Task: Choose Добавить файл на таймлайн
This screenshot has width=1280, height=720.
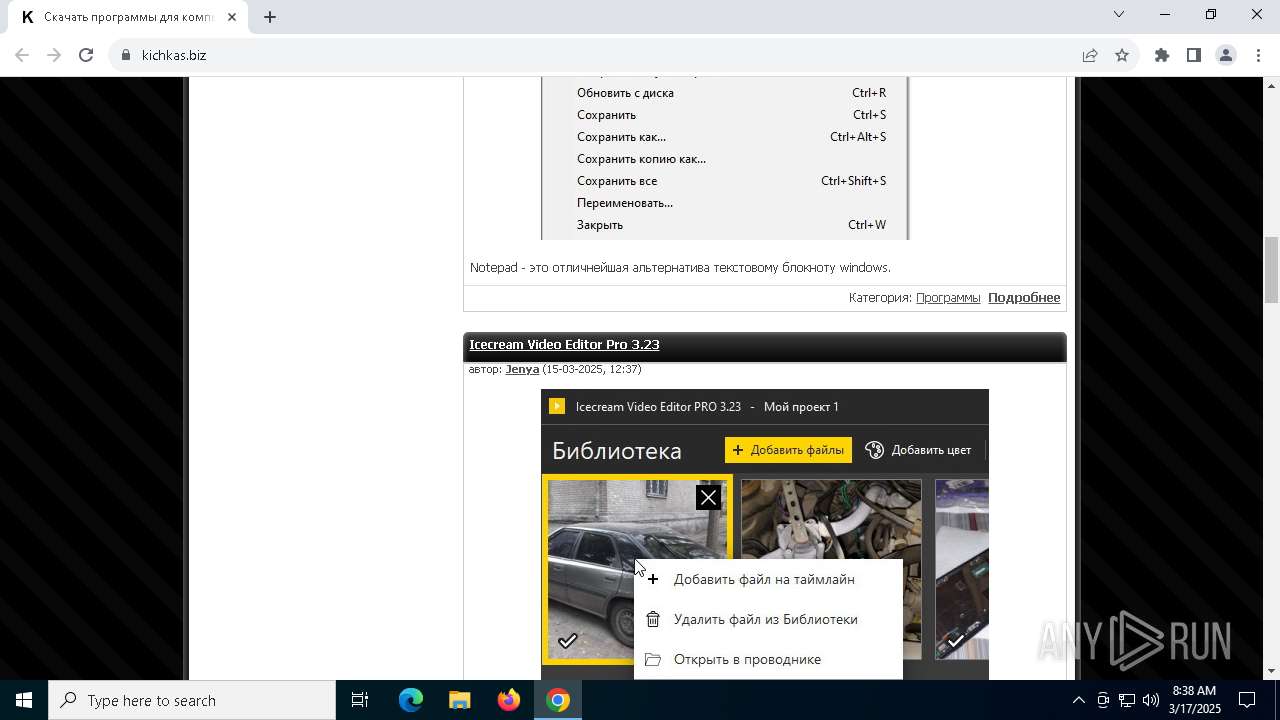Action: 768,579
